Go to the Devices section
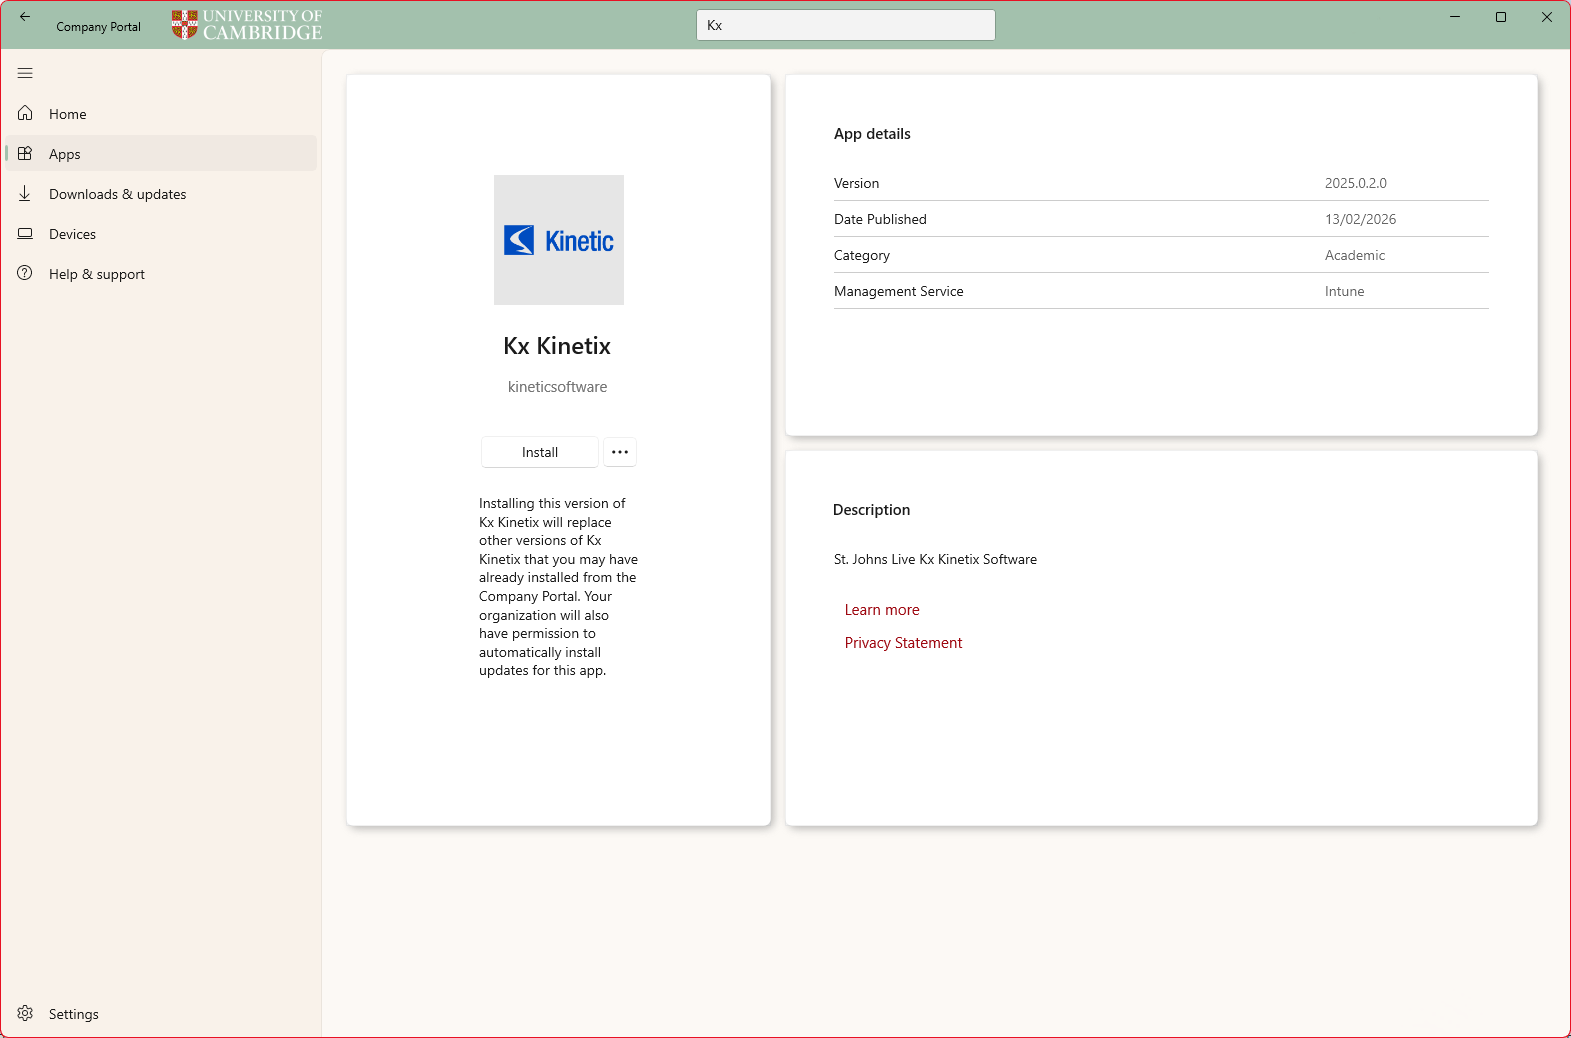The width and height of the screenshot is (1571, 1038). tap(72, 234)
